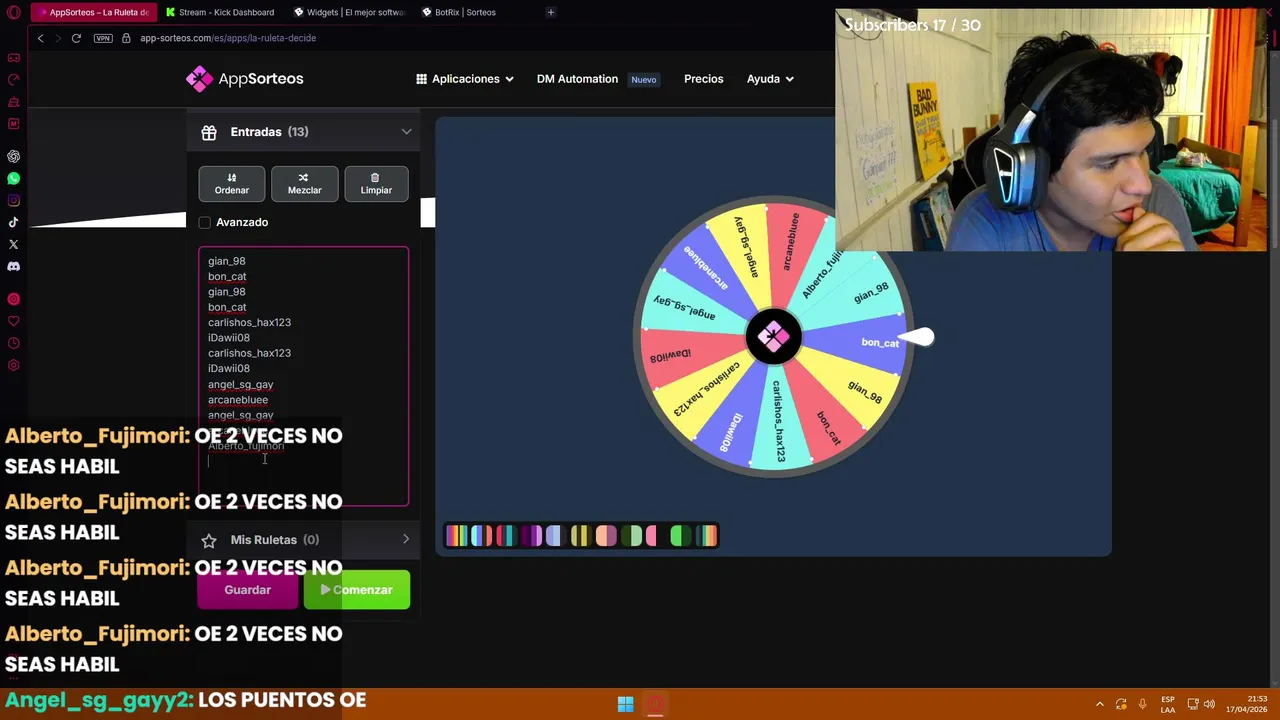Click the Windows Start button
Screen dimensions: 1280x720
(x=625, y=704)
